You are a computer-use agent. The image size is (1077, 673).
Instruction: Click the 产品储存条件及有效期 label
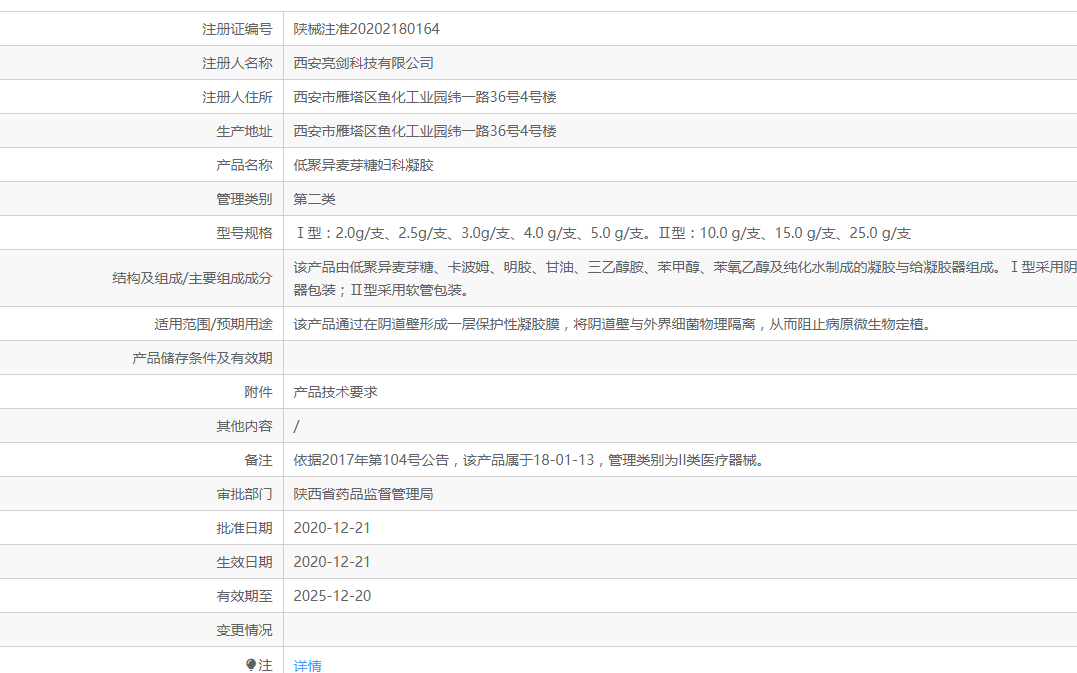[202, 358]
